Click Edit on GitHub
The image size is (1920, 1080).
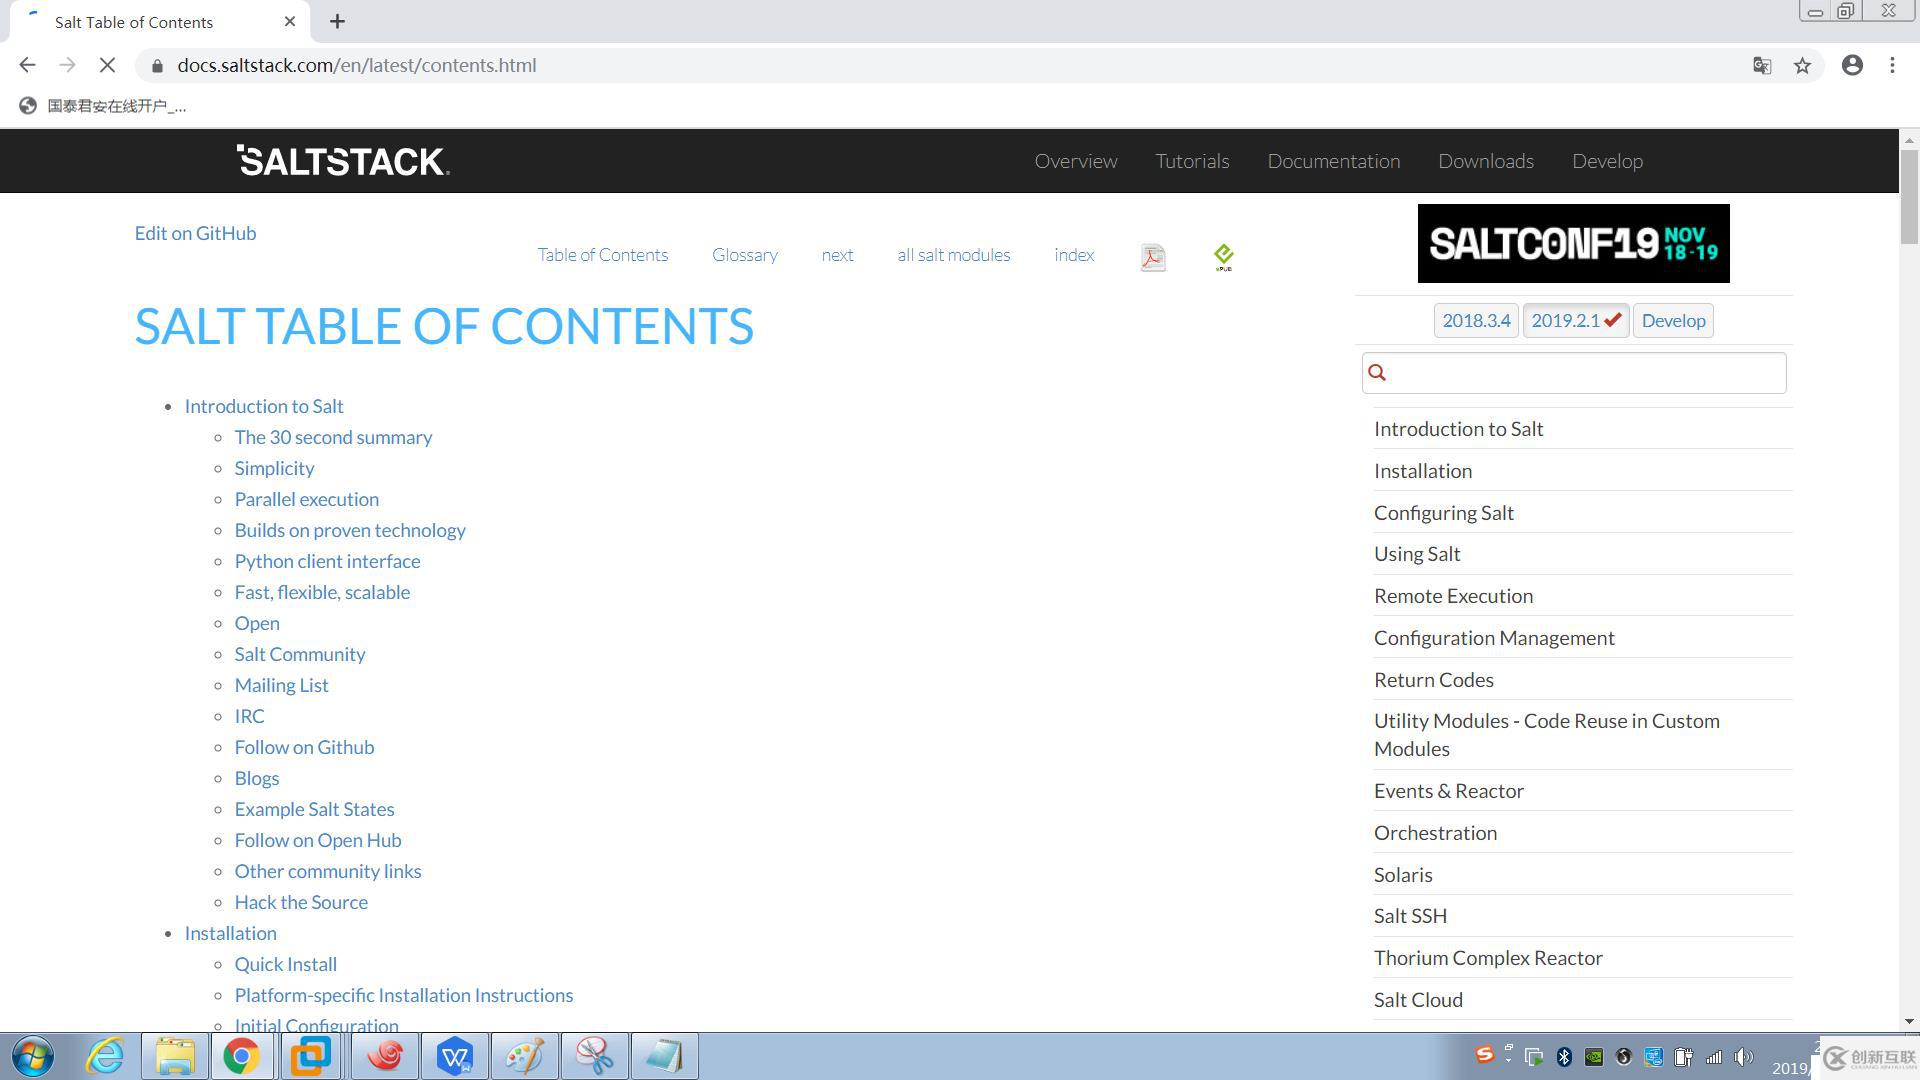click(195, 233)
